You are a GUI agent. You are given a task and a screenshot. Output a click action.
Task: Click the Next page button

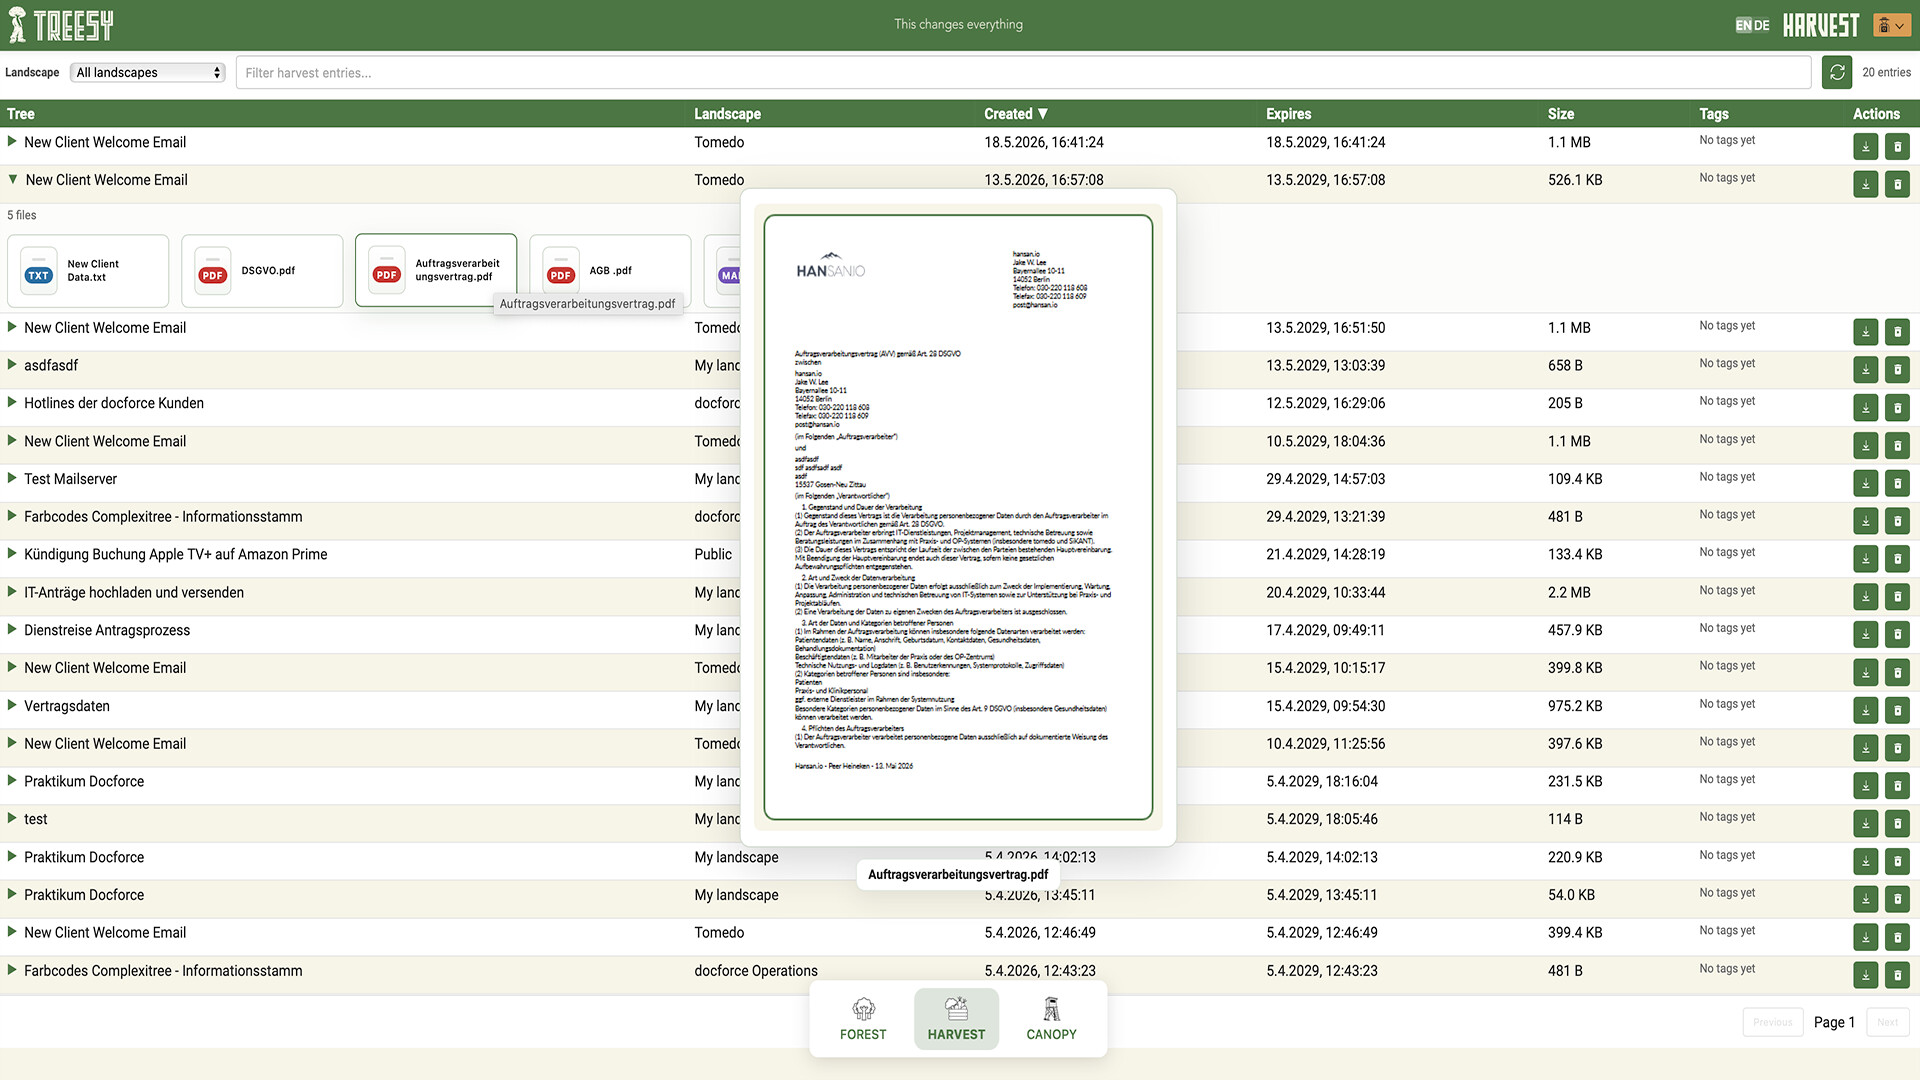[x=1887, y=1022]
